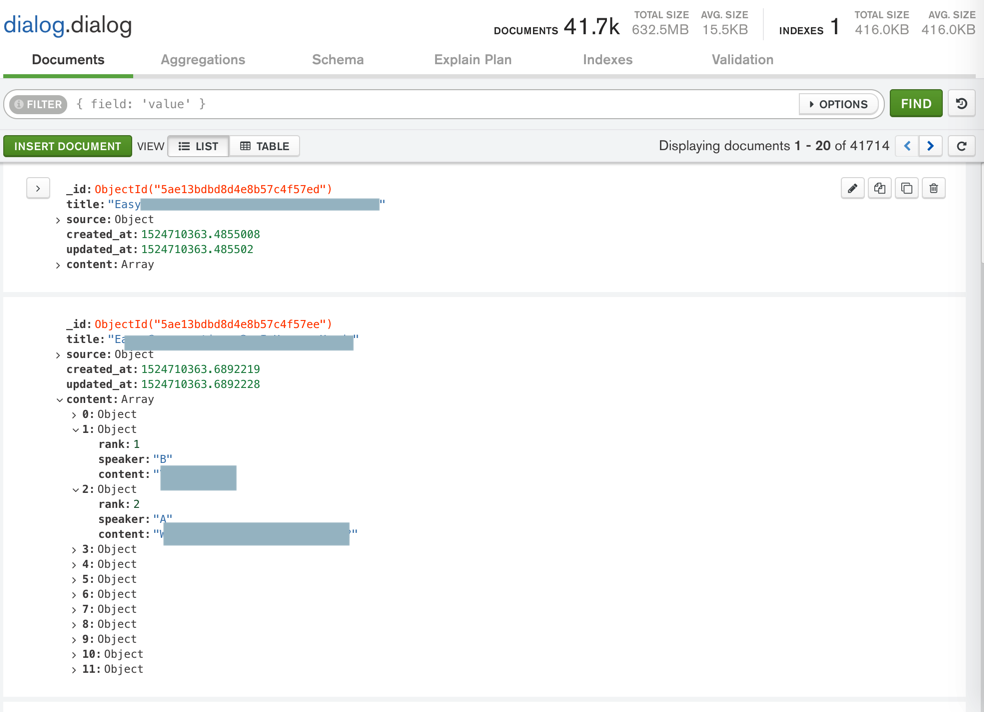The width and height of the screenshot is (984, 712).
Task: Open the Aggregations tab
Action: click(202, 60)
